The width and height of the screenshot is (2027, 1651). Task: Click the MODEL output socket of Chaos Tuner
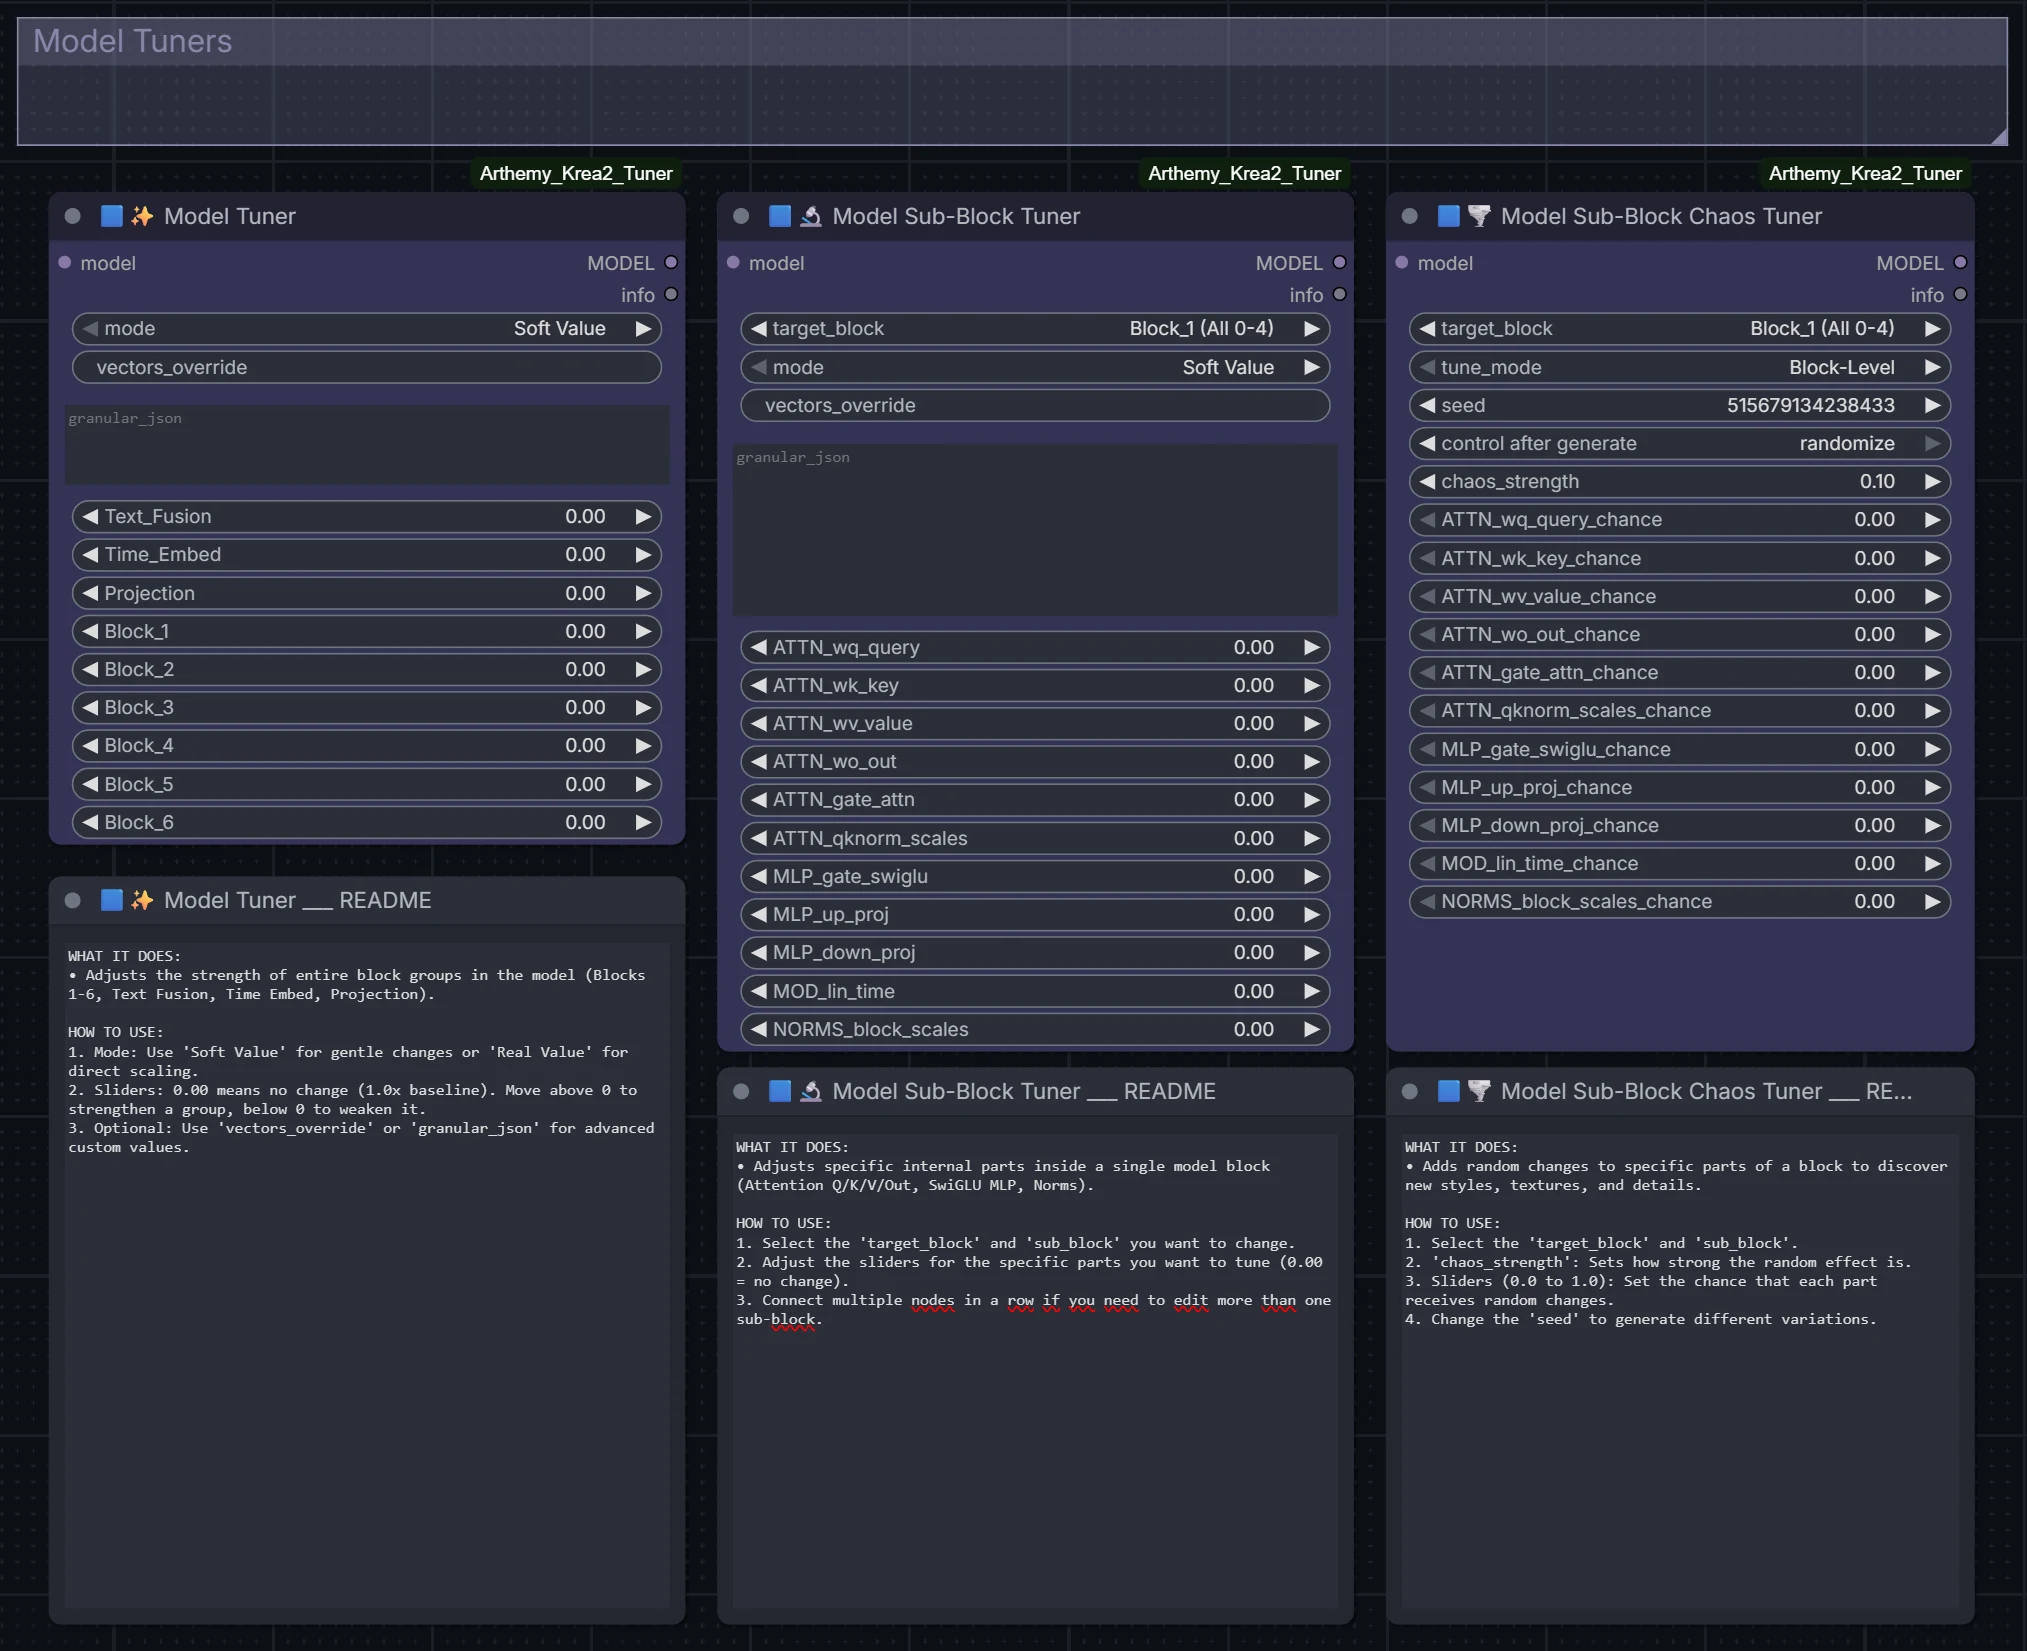tap(1960, 262)
